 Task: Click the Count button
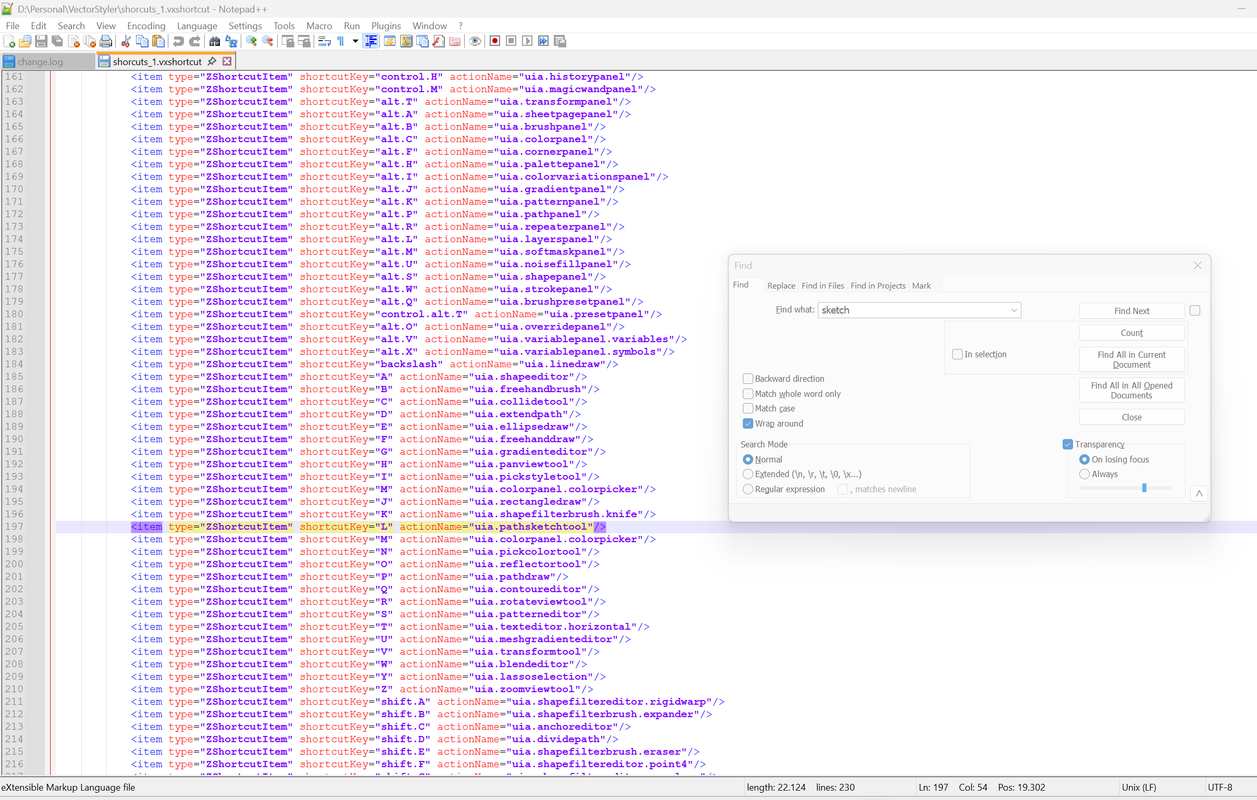(1132, 333)
